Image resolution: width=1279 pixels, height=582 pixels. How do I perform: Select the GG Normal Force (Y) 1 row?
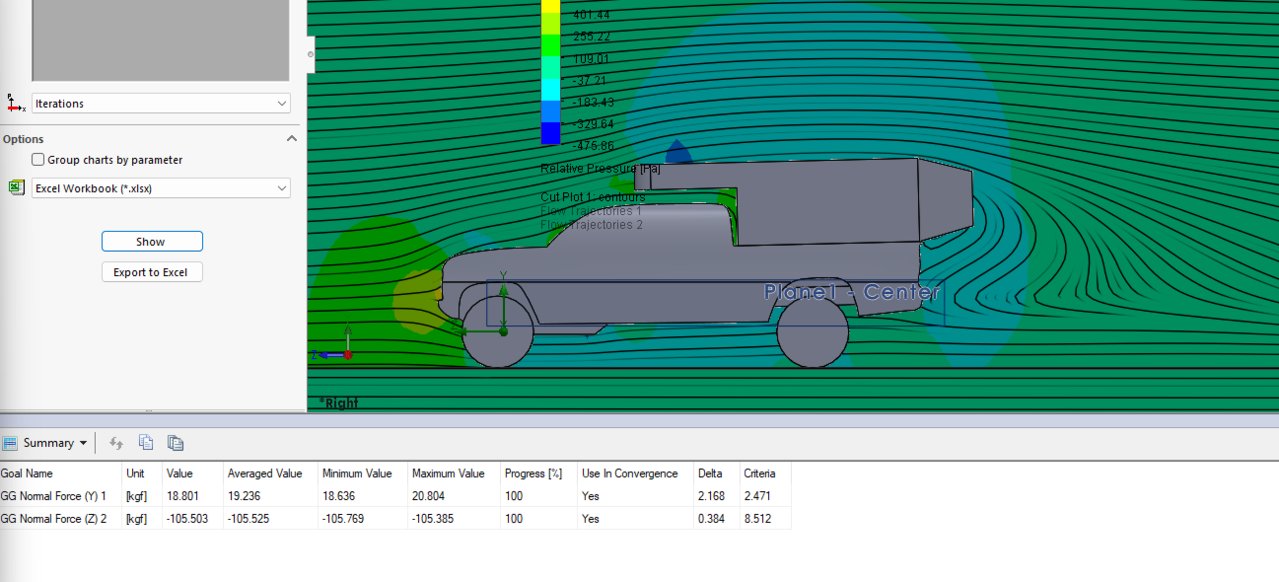[395, 494]
